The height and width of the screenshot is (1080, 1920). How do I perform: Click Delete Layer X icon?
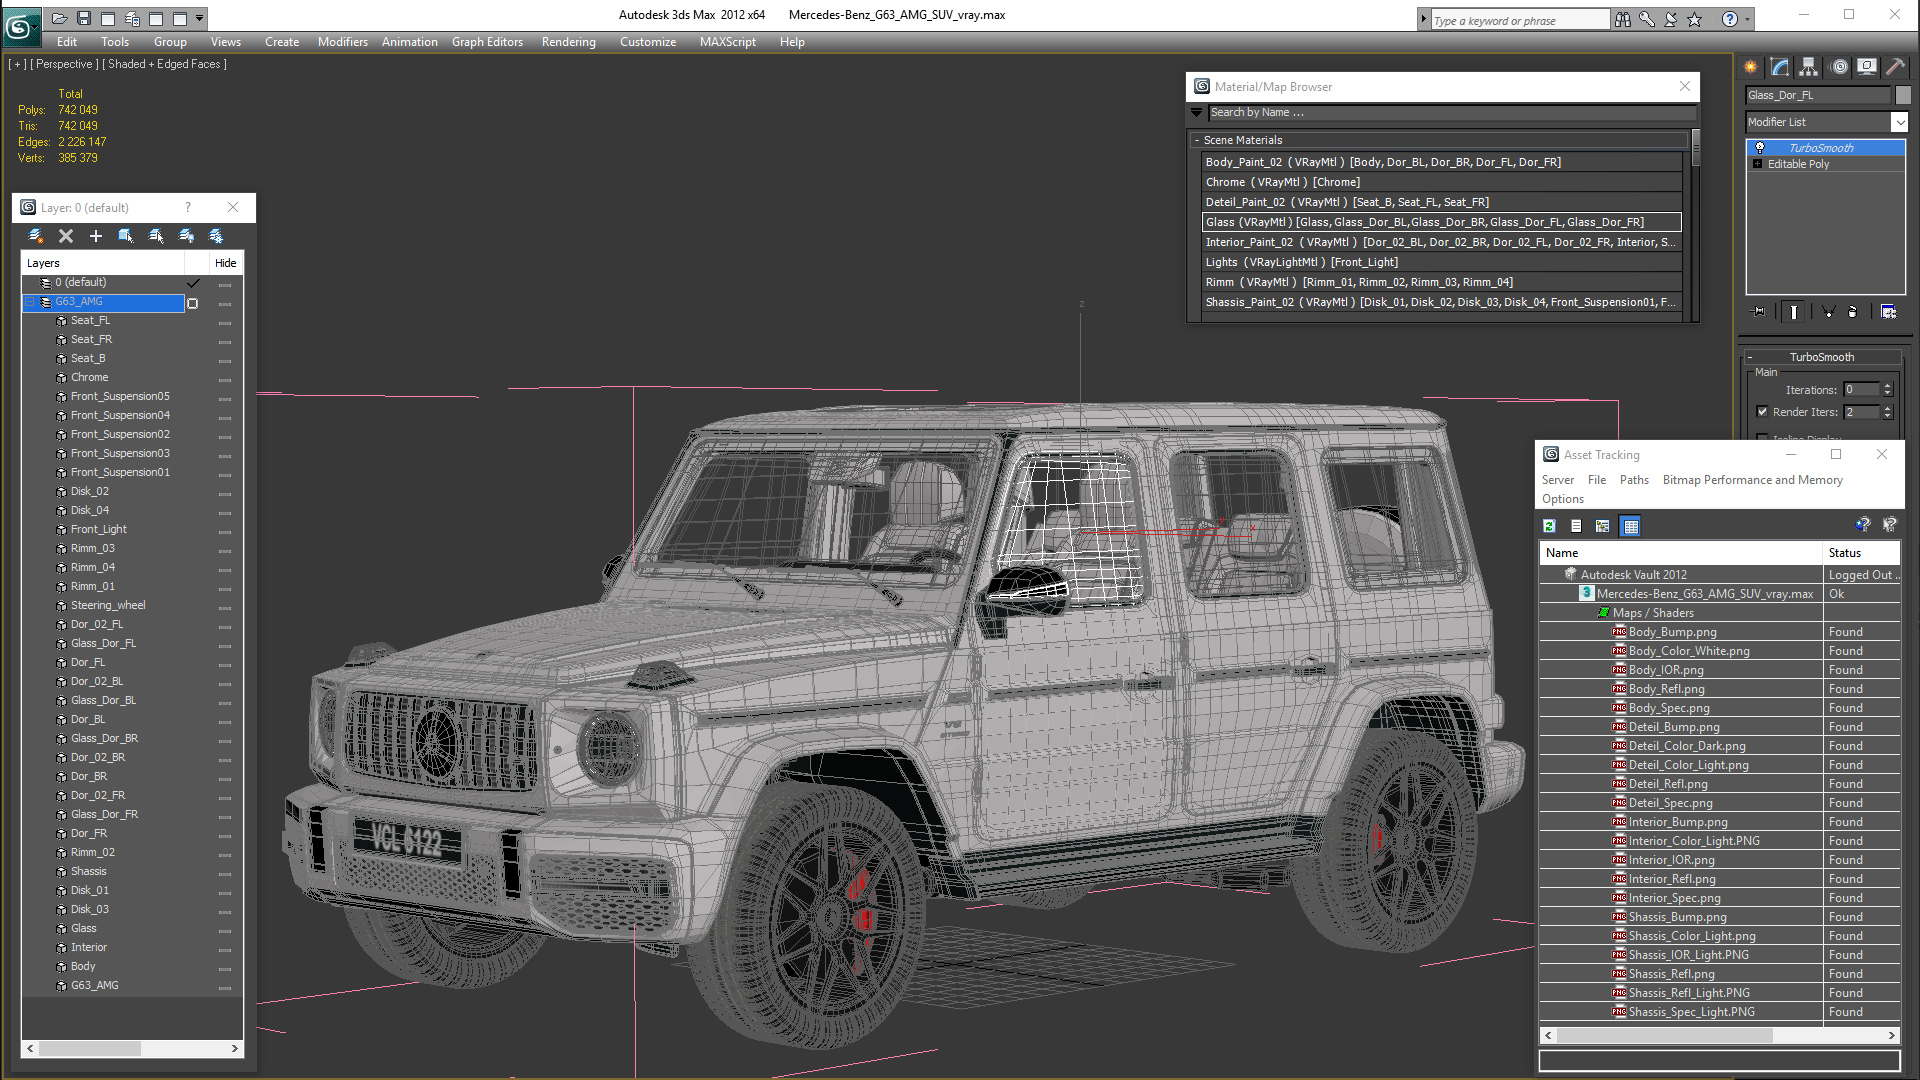66,236
